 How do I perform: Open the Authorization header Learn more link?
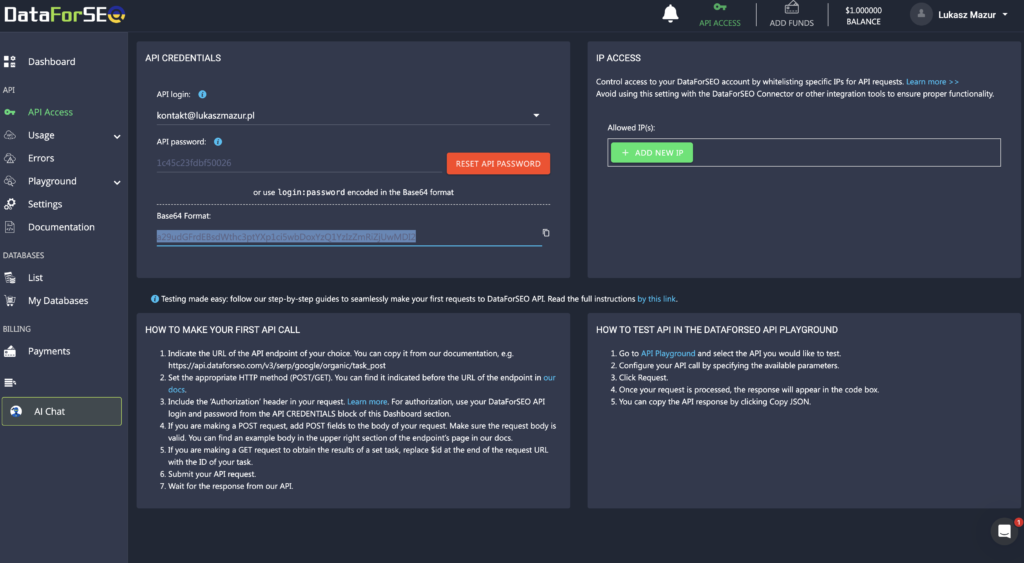click(x=367, y=402)
